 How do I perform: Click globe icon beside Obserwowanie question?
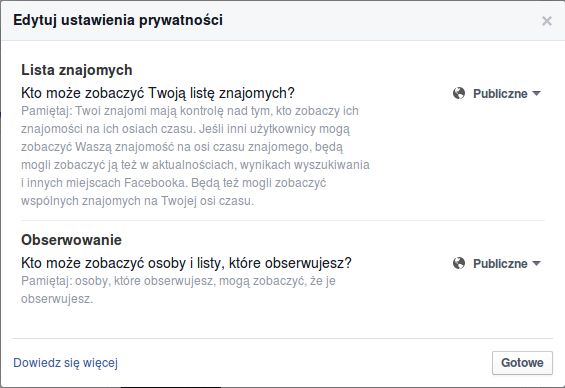point(459,263)
